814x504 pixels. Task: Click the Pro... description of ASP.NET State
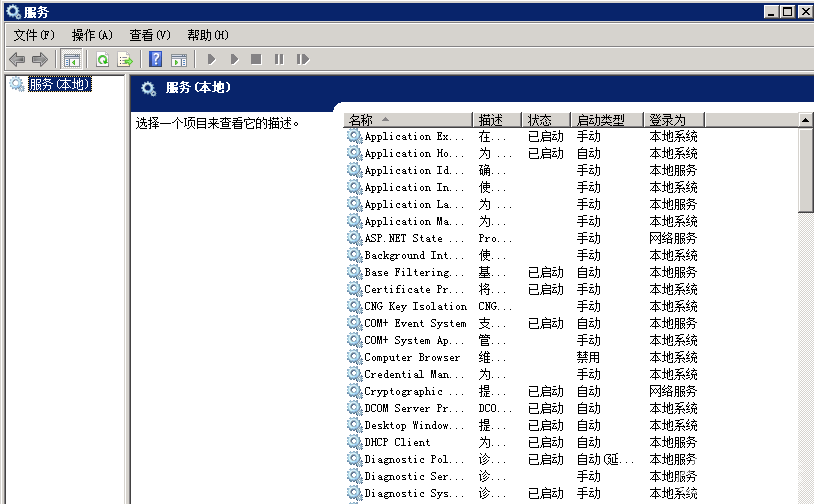pos(495,238)
